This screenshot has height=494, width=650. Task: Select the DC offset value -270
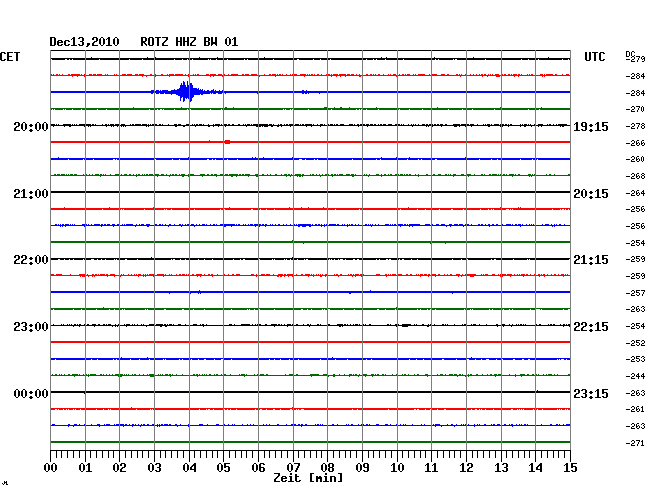(635, 109)
